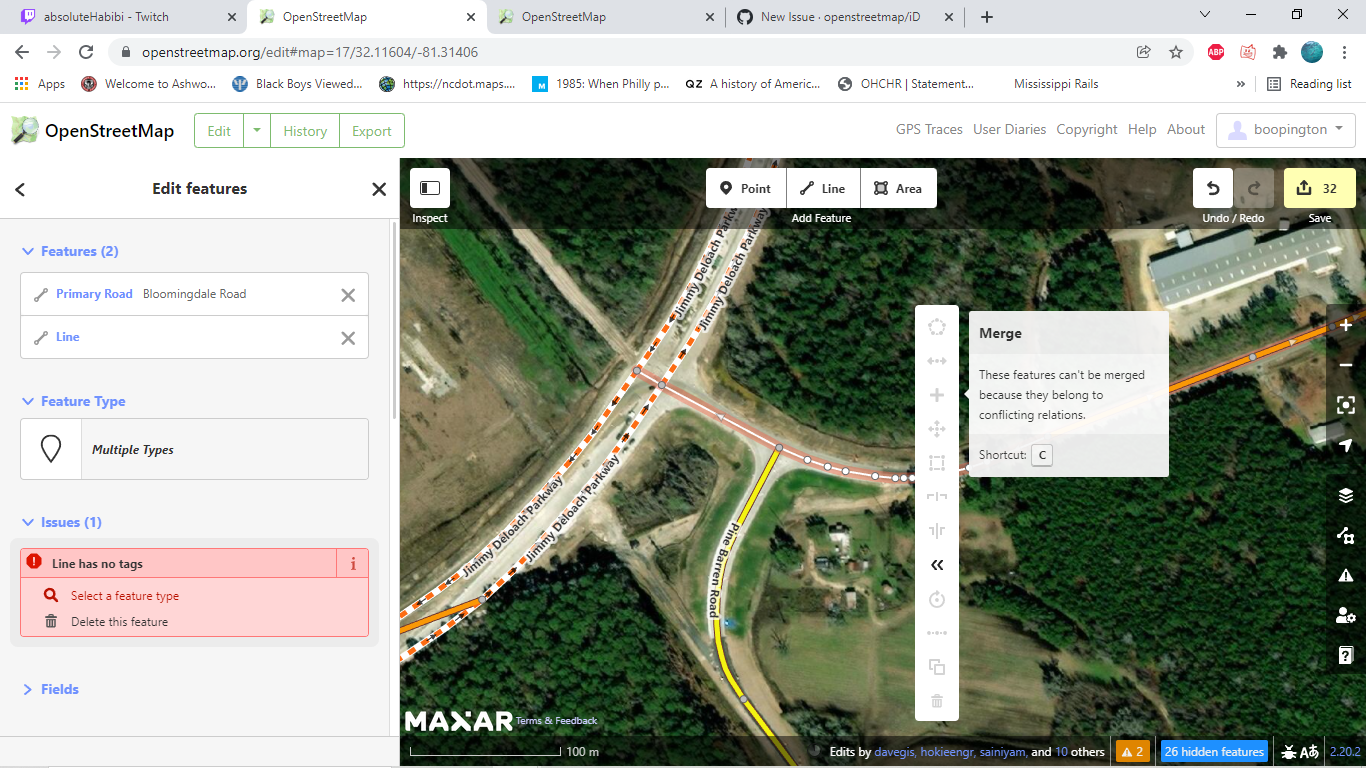Screen dimensions: 1366x768
Task: Click the info icon on no-tags issue
Action: tap(353, 564)
